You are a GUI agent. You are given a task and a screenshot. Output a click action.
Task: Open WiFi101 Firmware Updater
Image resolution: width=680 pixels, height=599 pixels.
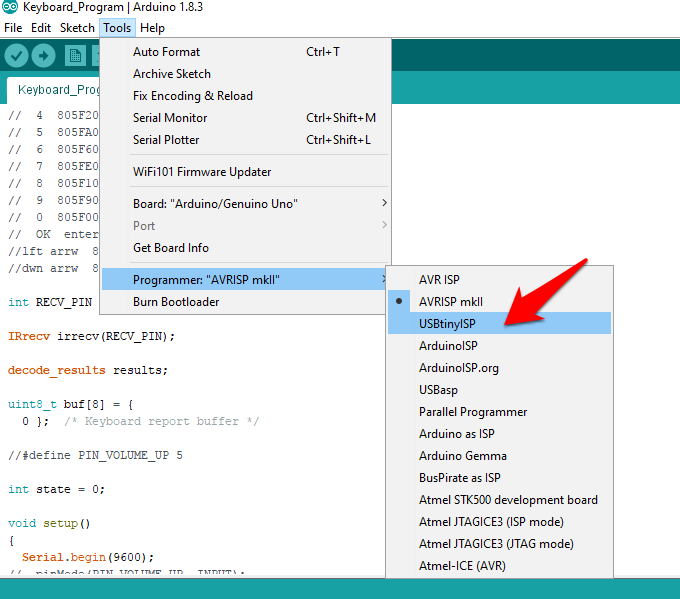click(x=245, y=172)
